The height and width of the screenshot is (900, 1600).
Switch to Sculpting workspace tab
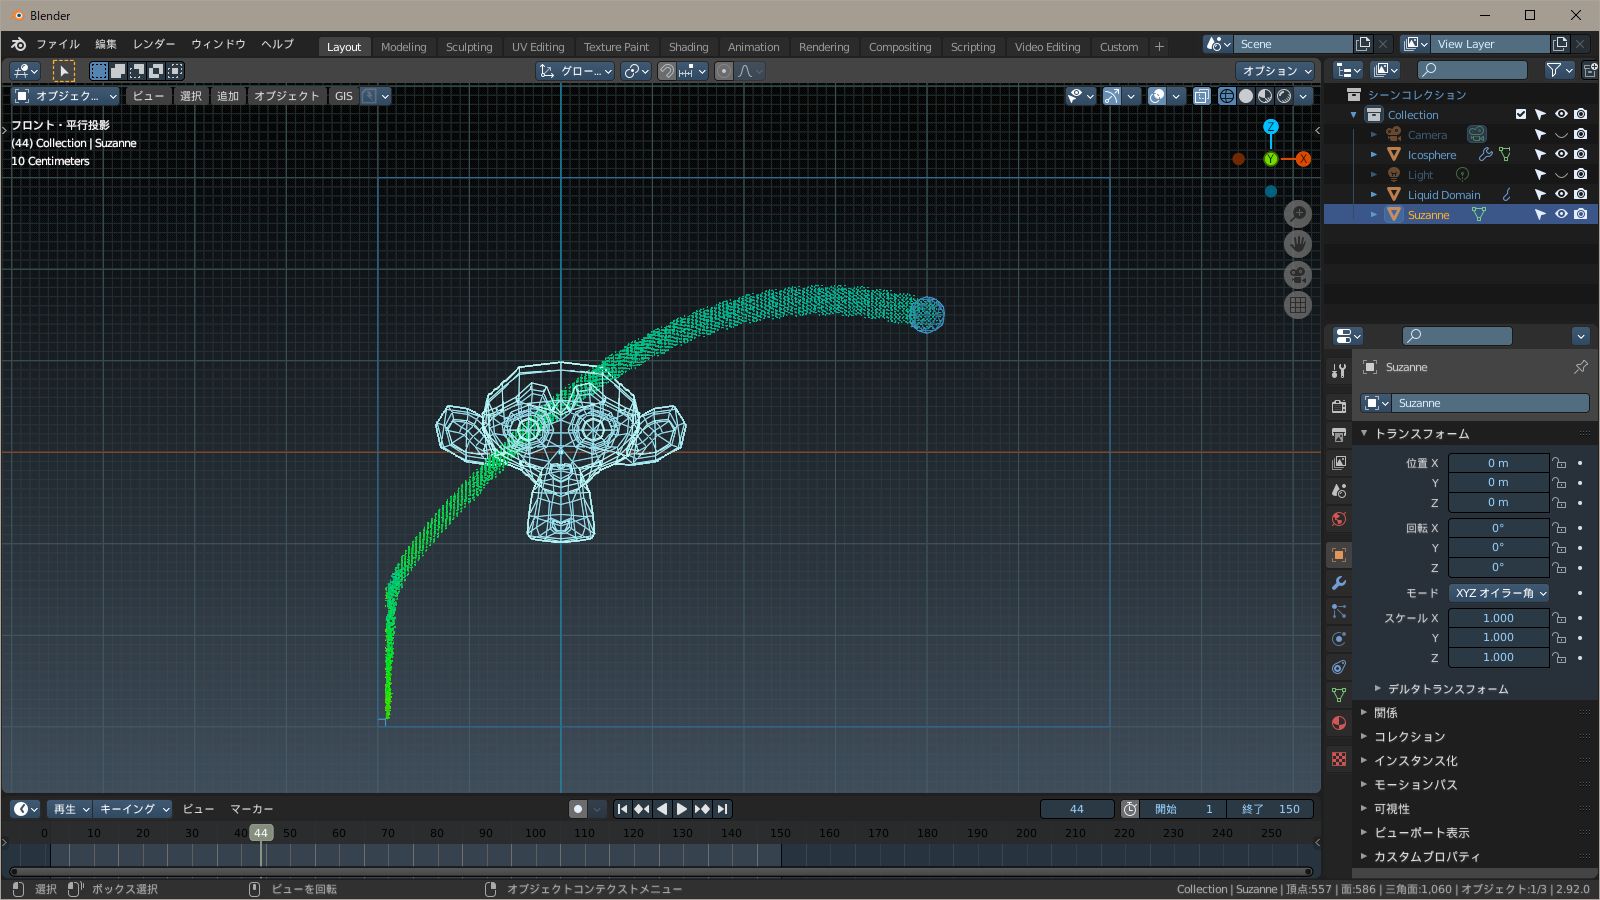click(469, 47)
